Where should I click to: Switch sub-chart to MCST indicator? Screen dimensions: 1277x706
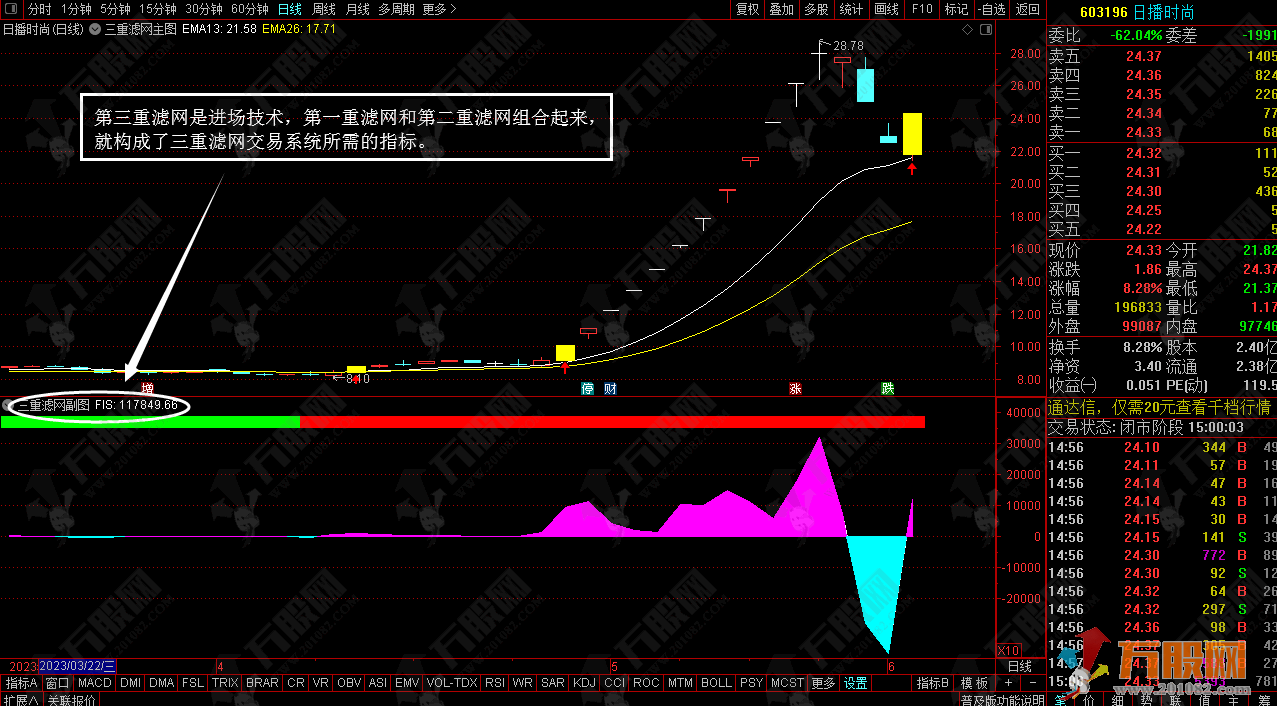787,683
